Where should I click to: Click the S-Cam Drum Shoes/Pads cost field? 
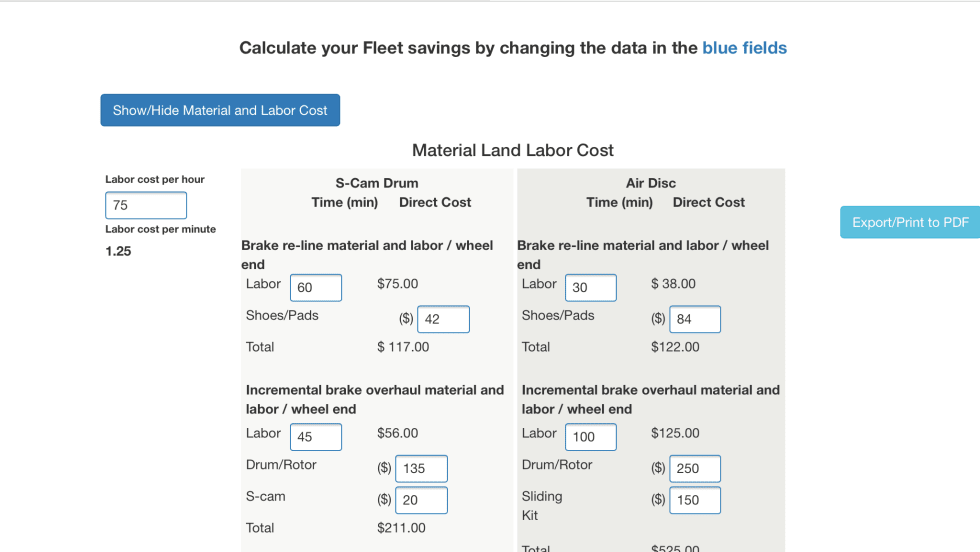click(443, 320)
